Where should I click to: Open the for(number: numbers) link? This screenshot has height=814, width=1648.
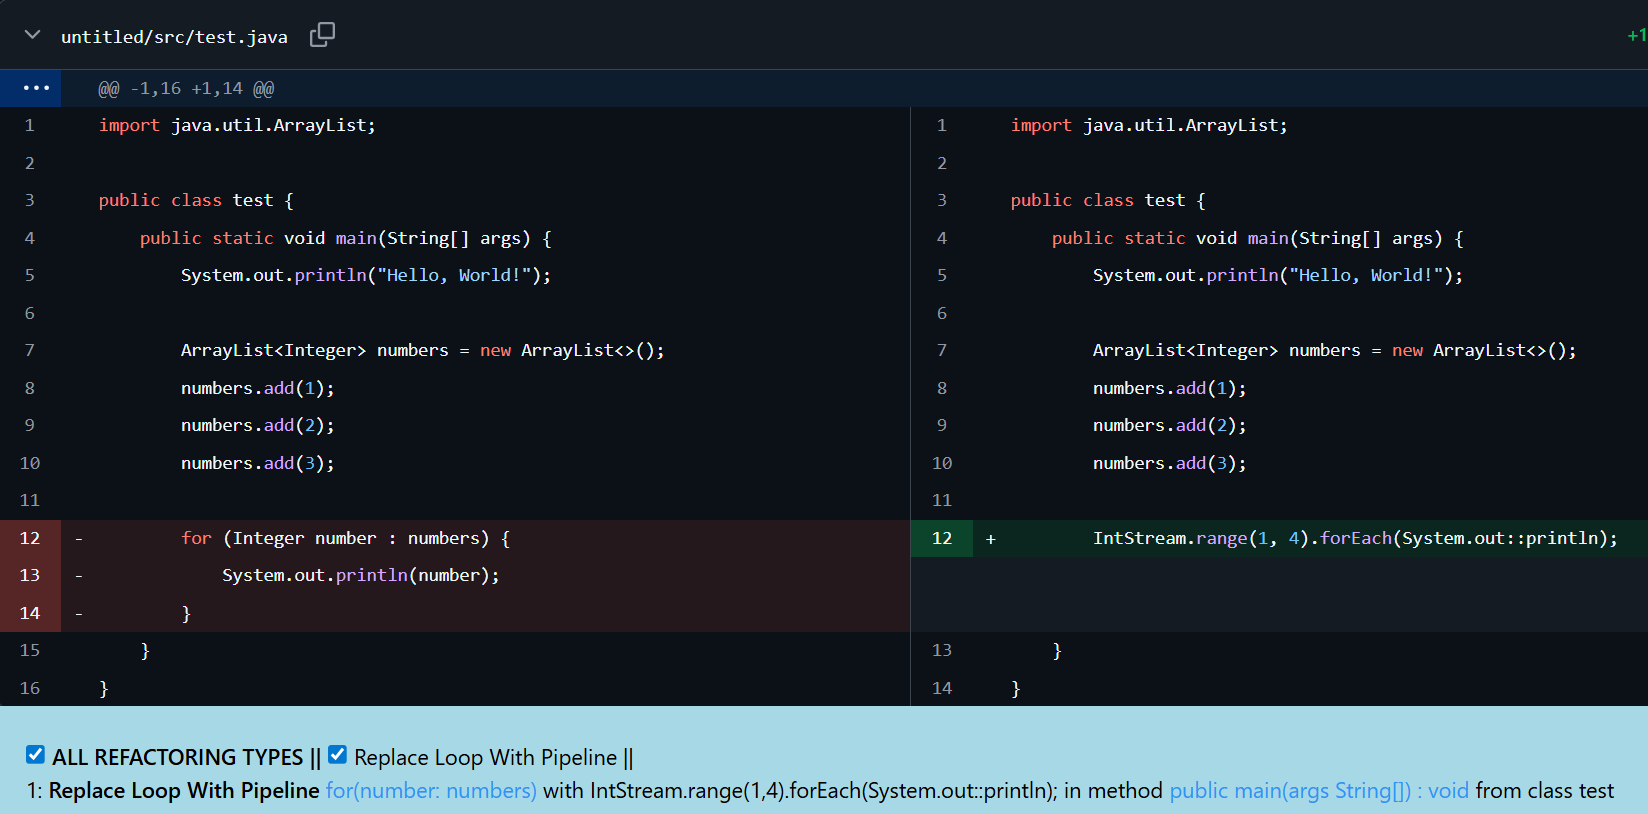[x=431, y=791]
